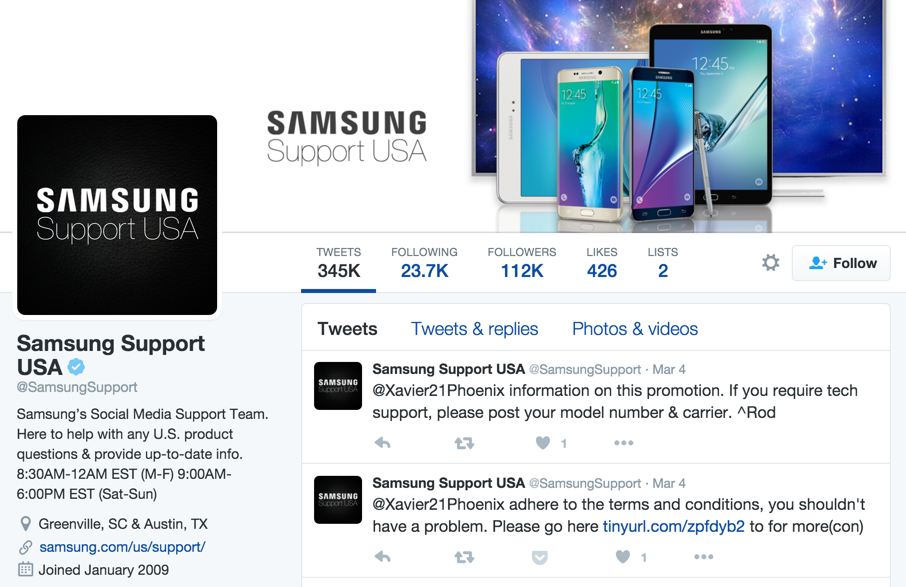The height and width of the screenshot is (587, 906).
Task: Switch to Tweets & replies tab
Action: pos(474,329)
